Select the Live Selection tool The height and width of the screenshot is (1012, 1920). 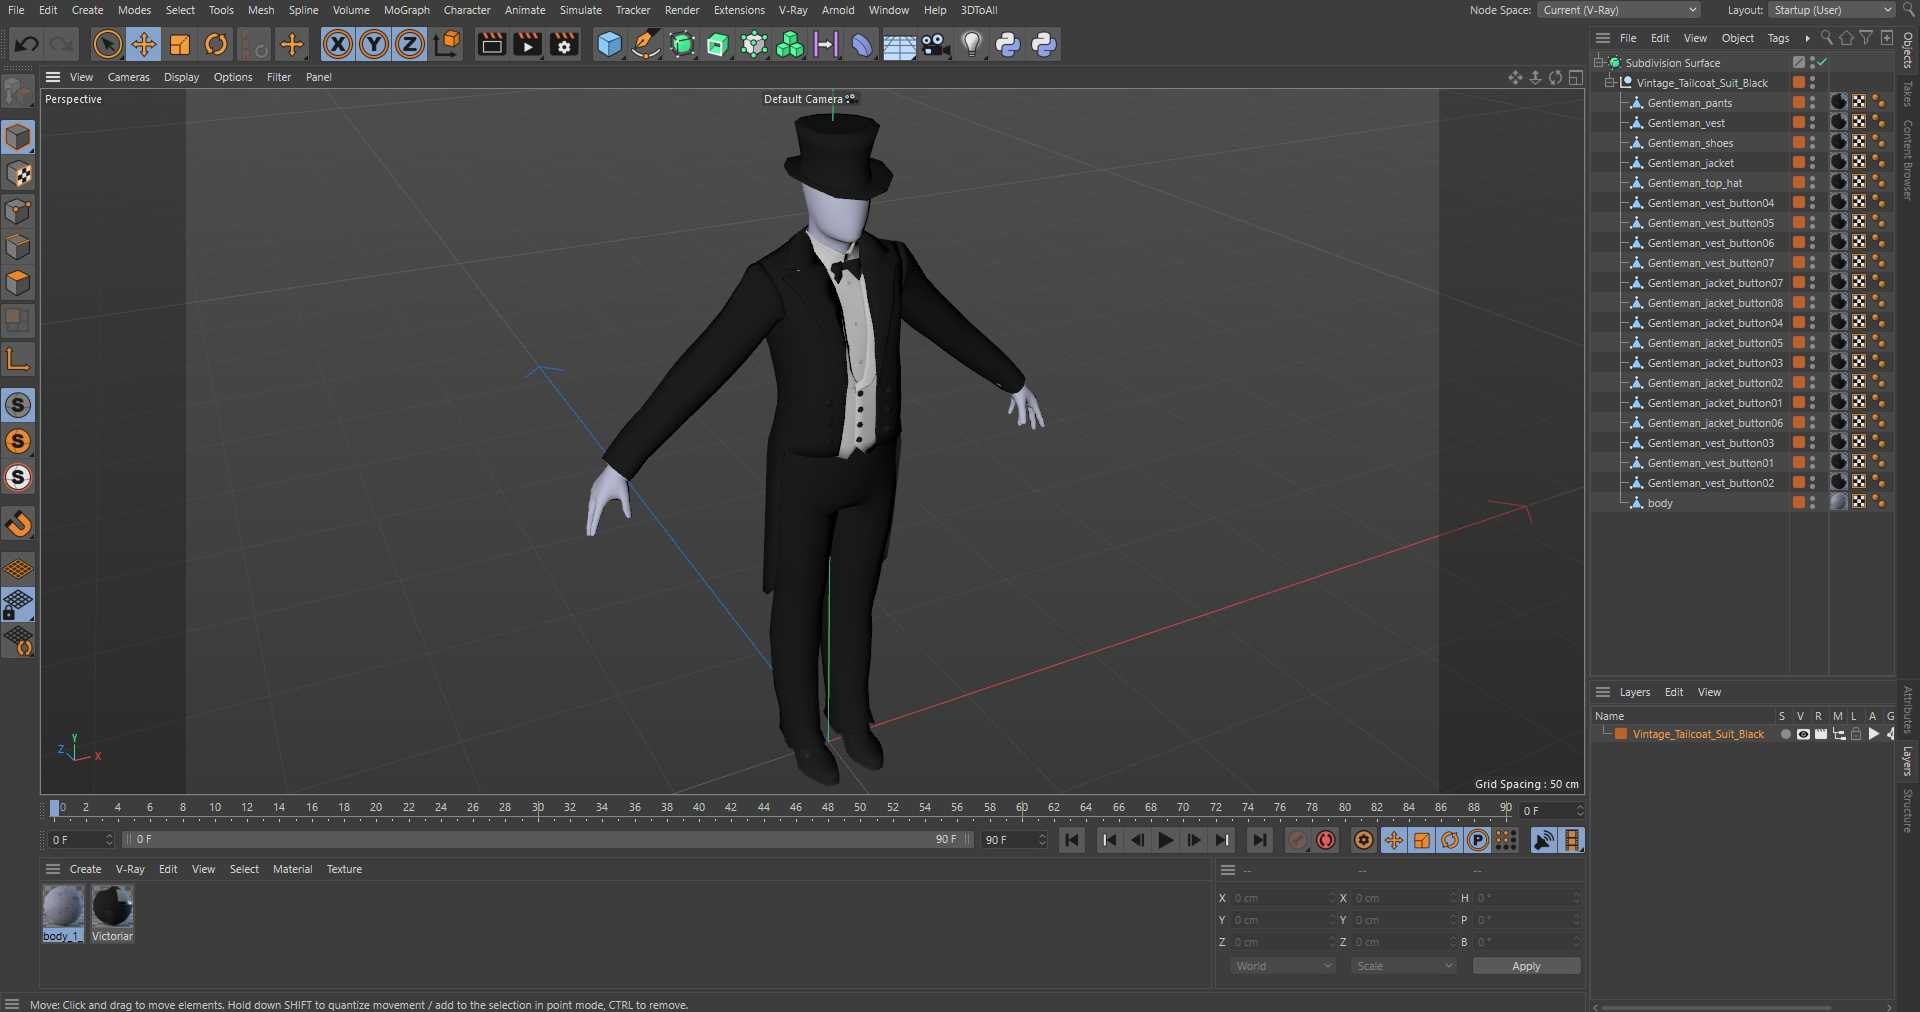pos(107,44)
